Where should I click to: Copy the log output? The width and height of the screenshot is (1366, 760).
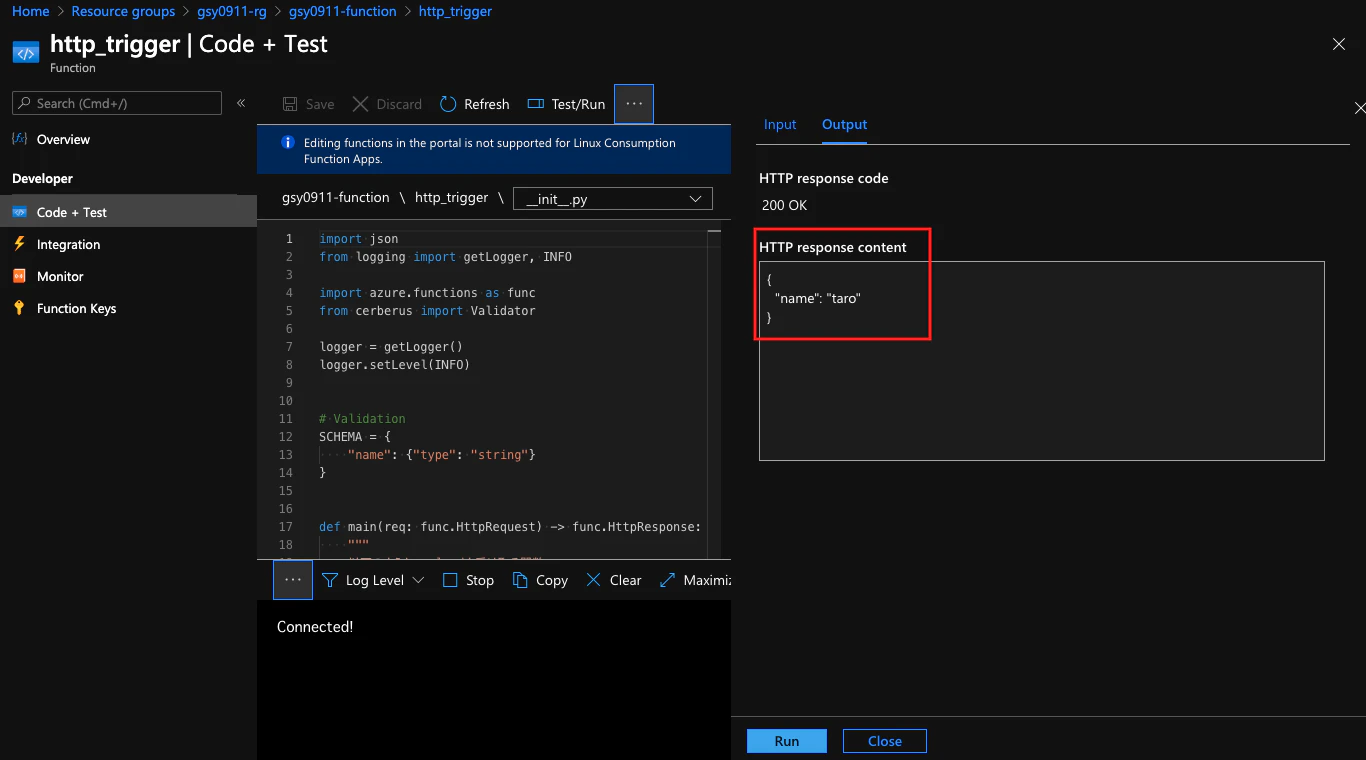(x=540, y=580)
